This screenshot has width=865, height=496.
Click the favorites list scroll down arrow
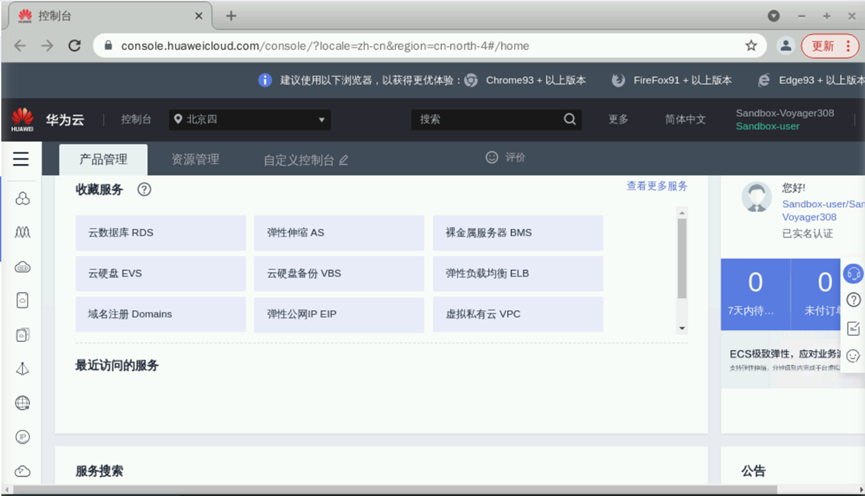pos(682,328)
